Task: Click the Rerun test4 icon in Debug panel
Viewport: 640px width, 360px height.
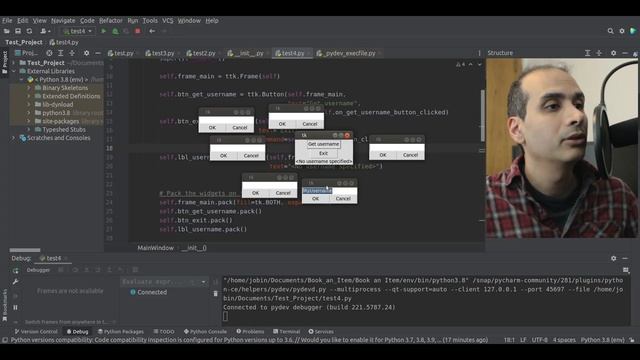Action: coord(16,271)
